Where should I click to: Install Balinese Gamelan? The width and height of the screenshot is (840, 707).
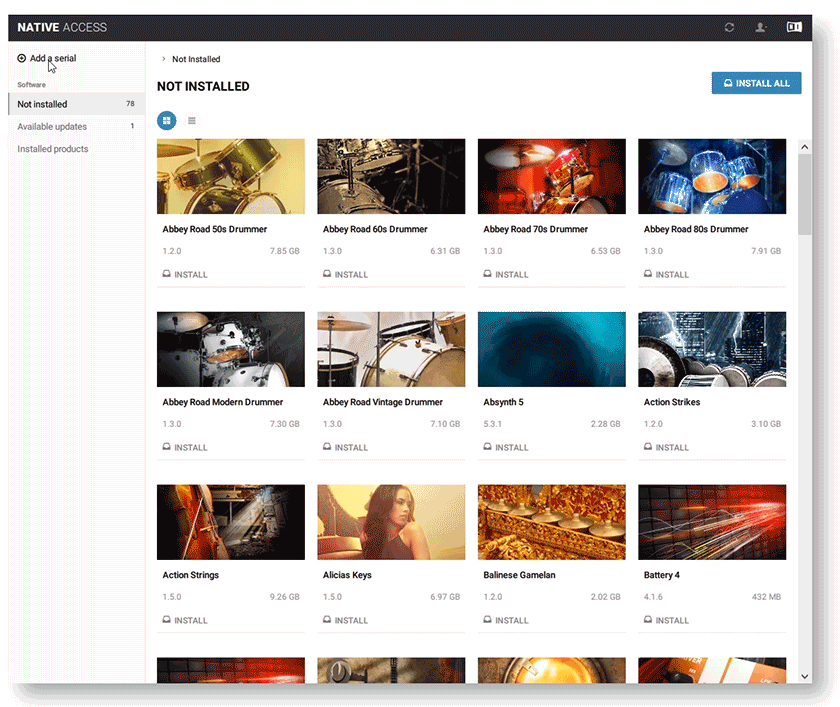pos(506,620)
